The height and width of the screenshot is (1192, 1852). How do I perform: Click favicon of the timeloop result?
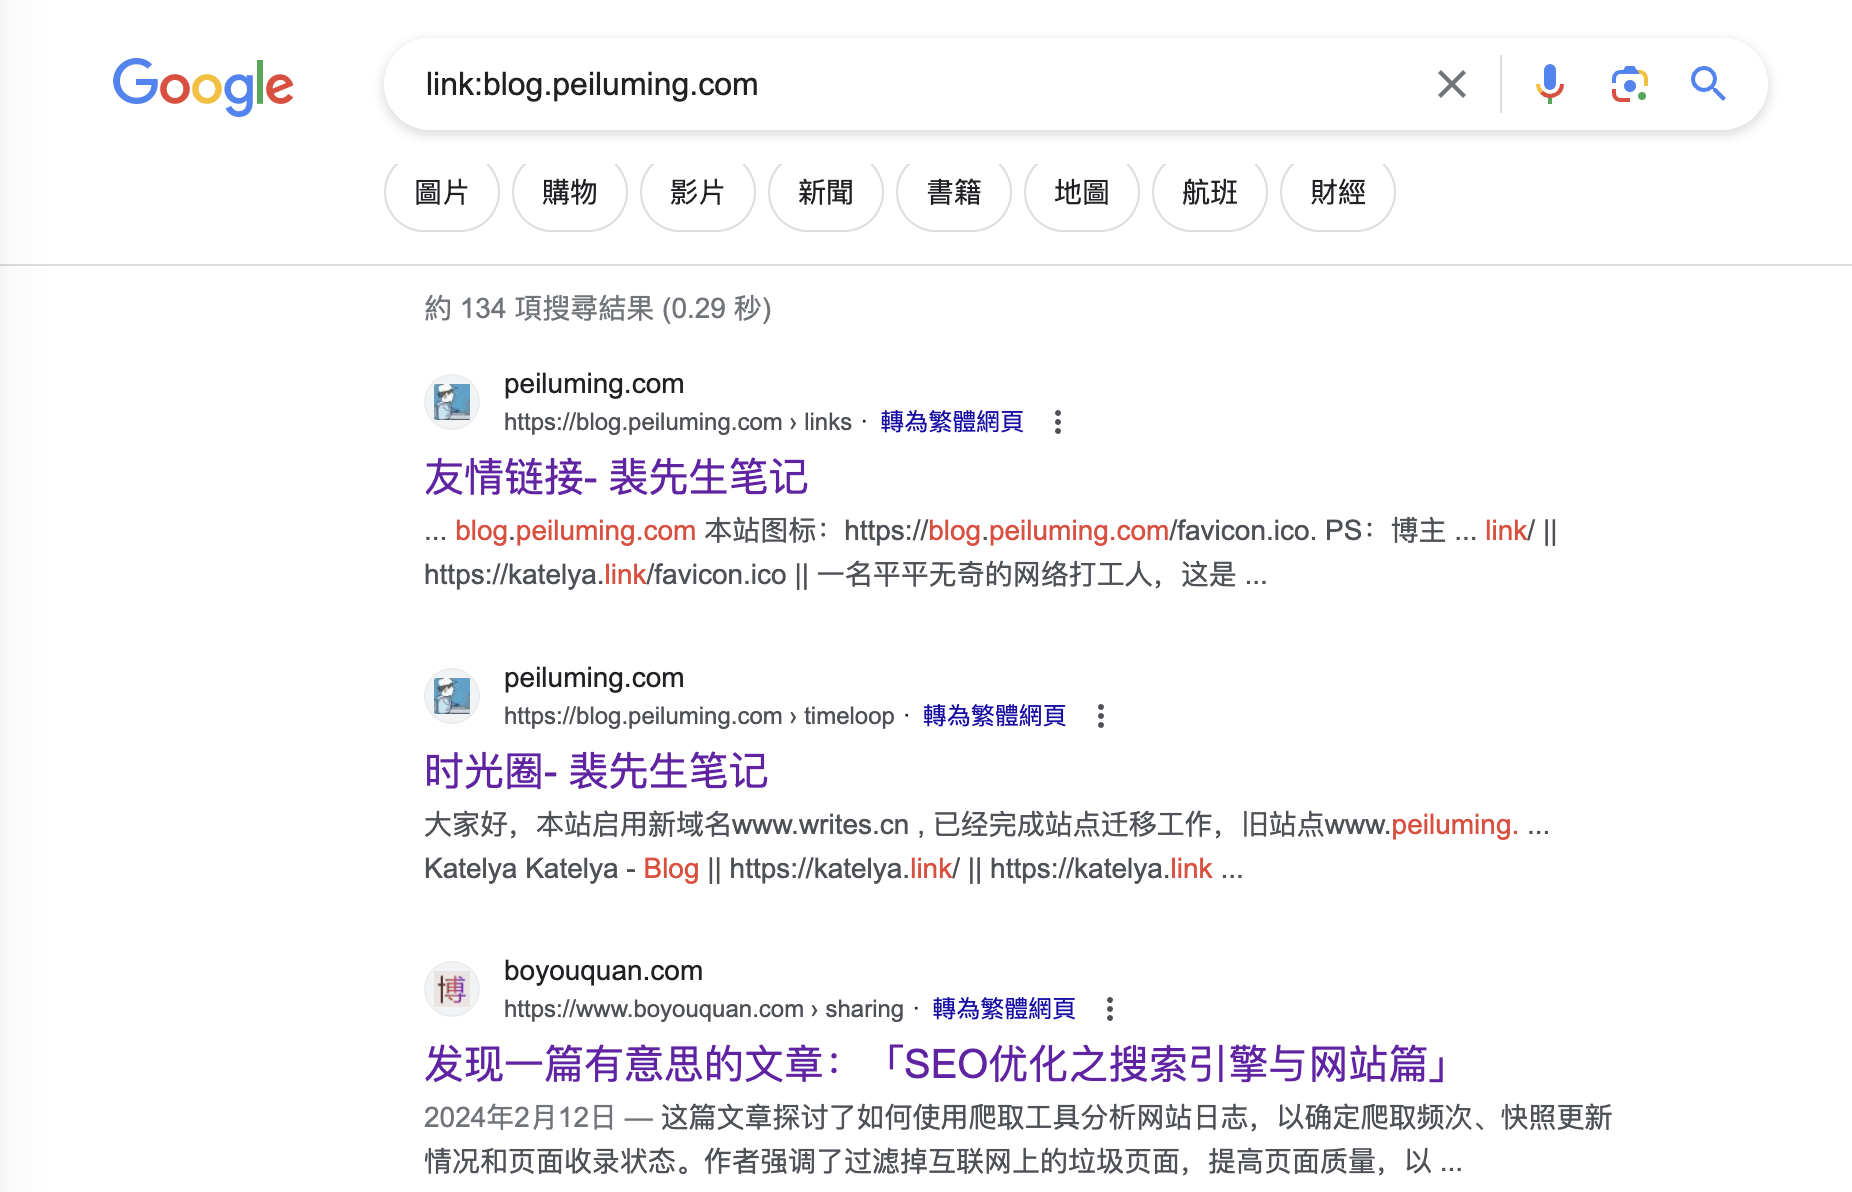[x=452, y=696]
